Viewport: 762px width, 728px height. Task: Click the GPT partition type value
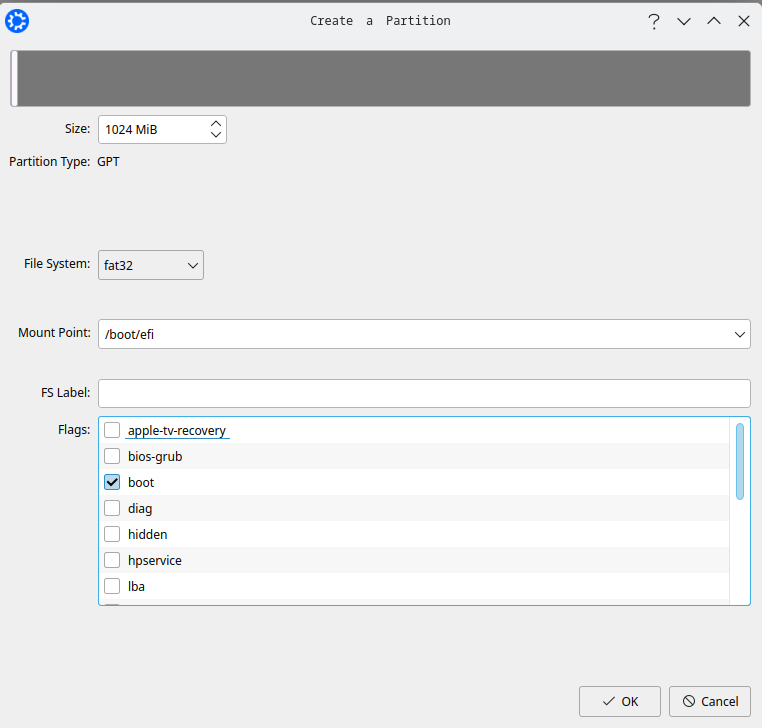pyautogui.click(x=108, y=162)
